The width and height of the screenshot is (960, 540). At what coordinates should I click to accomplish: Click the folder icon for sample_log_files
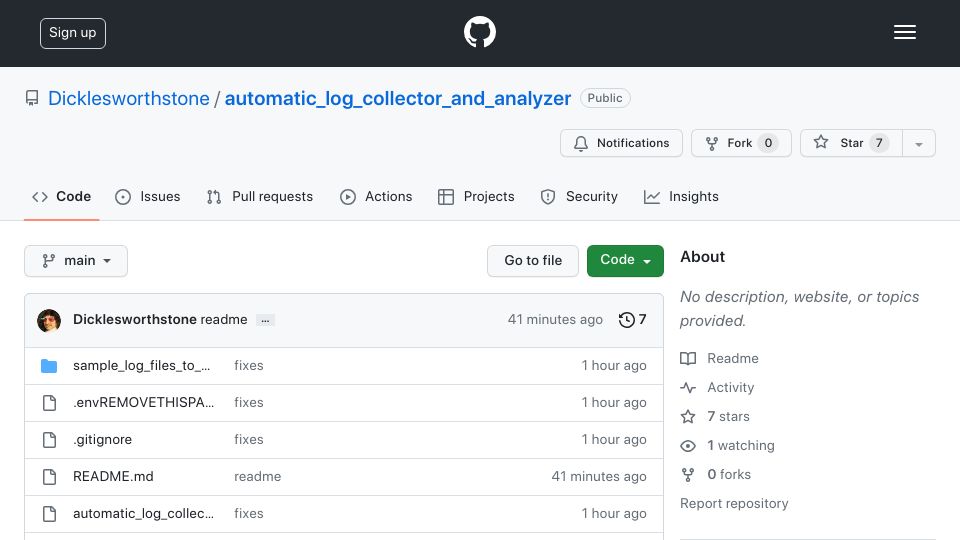point(49,366)
